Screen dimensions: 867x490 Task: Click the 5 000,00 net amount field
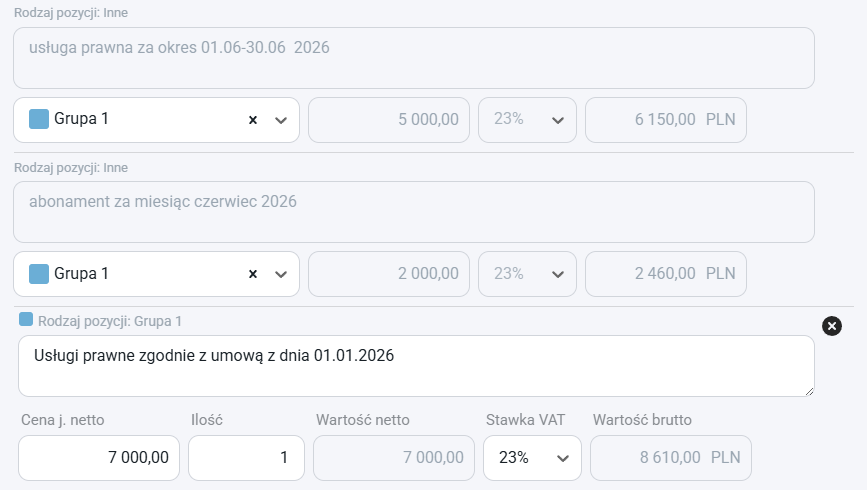point(389,120)
